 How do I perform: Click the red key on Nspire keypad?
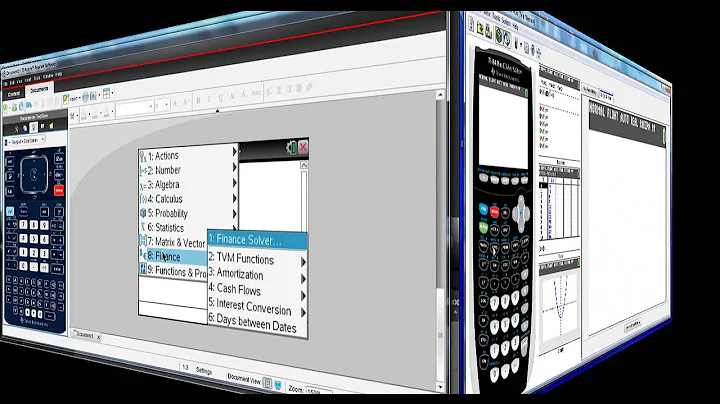(x=59, y=190)
